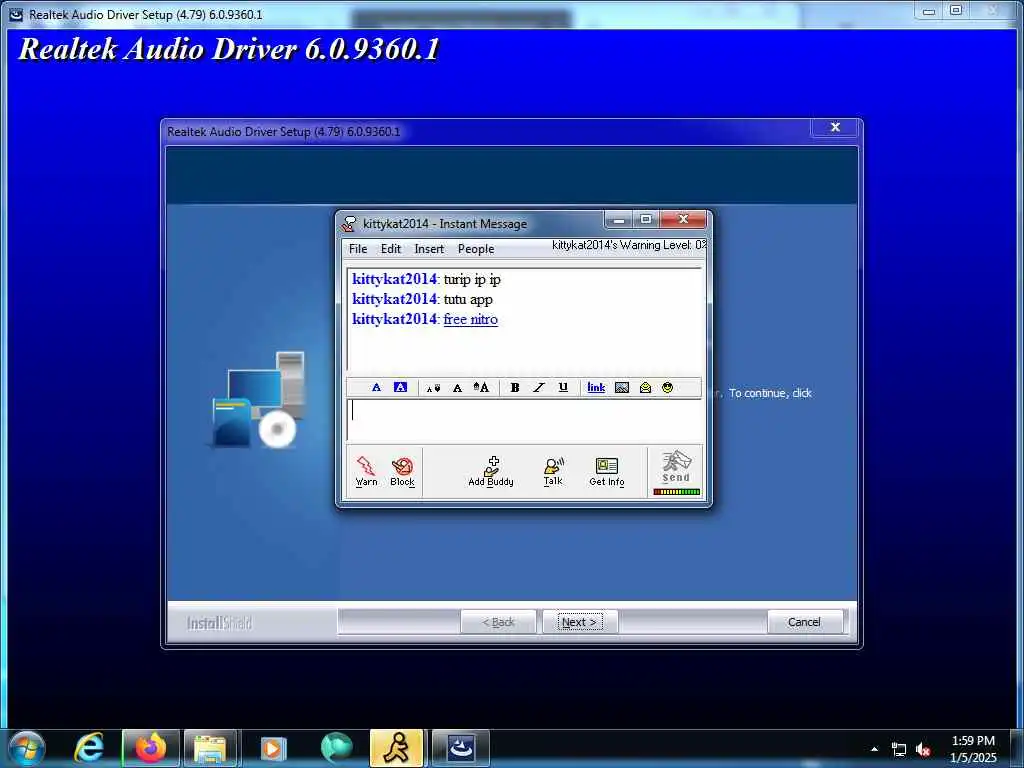Minimize the outer Realtek Audio Driver window
Viewport: 1024px width, 768px height.
[929, 11]
